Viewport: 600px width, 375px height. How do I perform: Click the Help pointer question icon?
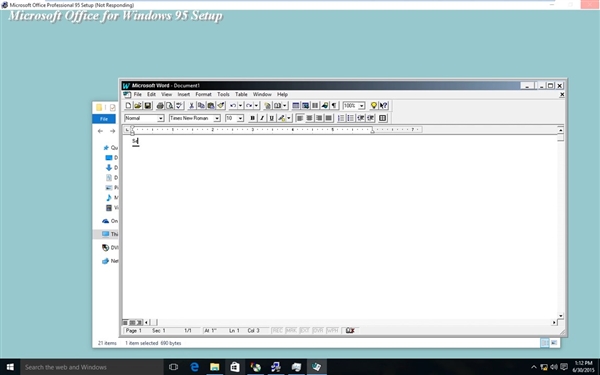pos(383,106)
